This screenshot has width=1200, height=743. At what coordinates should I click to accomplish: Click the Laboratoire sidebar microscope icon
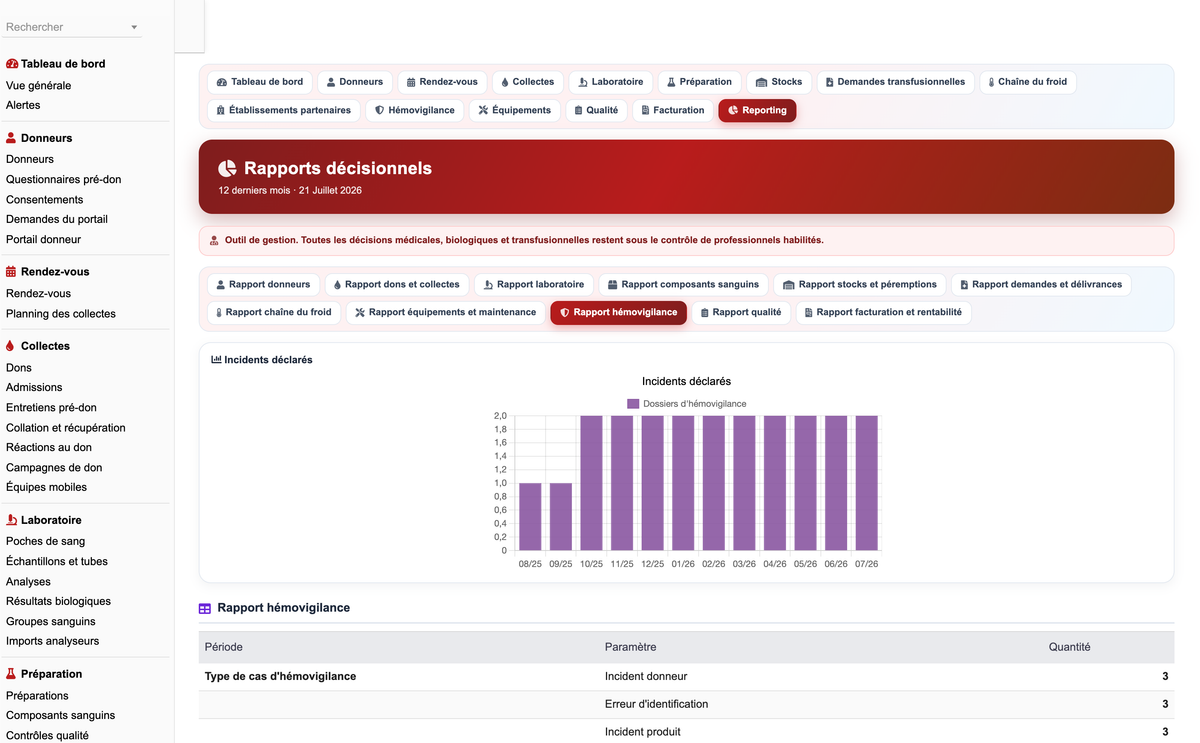(x=11, y=520)
